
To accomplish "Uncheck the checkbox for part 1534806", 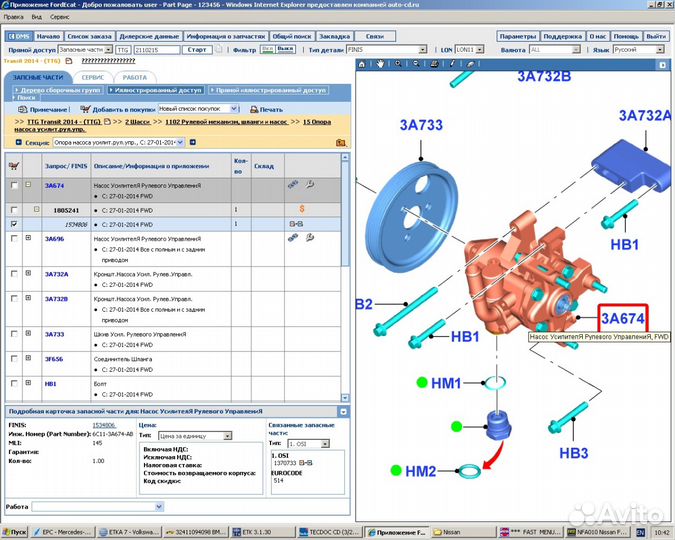I will coord(13,224).
